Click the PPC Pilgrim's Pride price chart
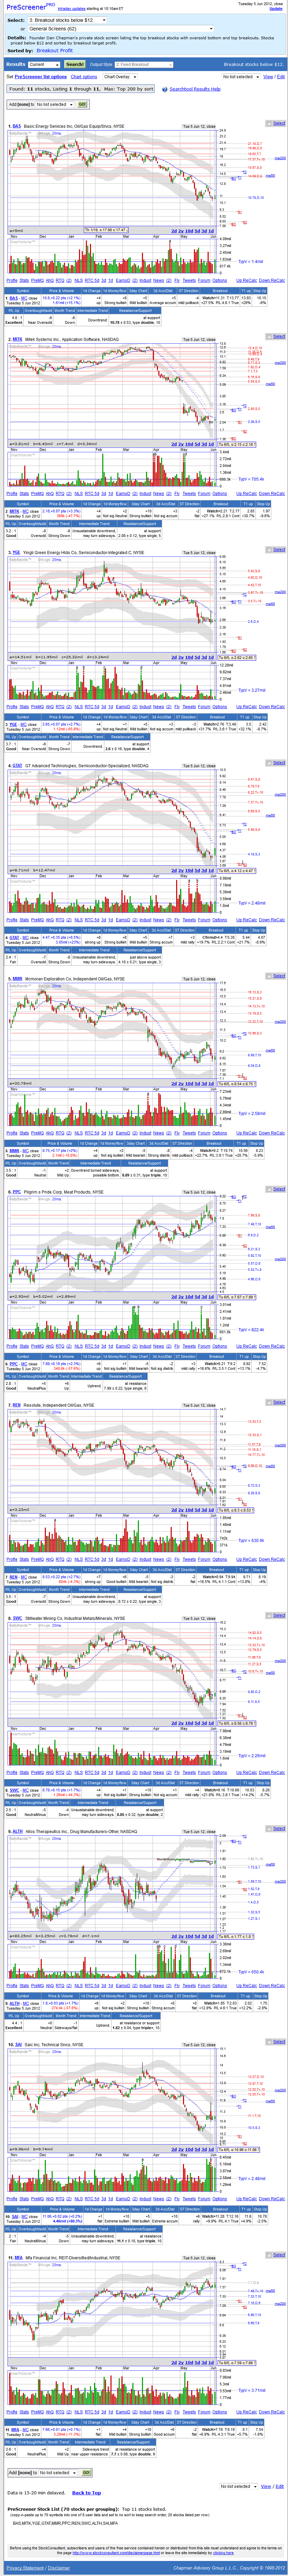Screen dimensions: 288x2576 point(112,1248)
